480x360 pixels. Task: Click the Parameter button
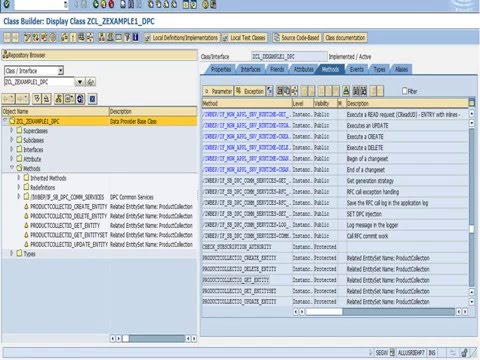pyautogui.click(x=218, y=91)
